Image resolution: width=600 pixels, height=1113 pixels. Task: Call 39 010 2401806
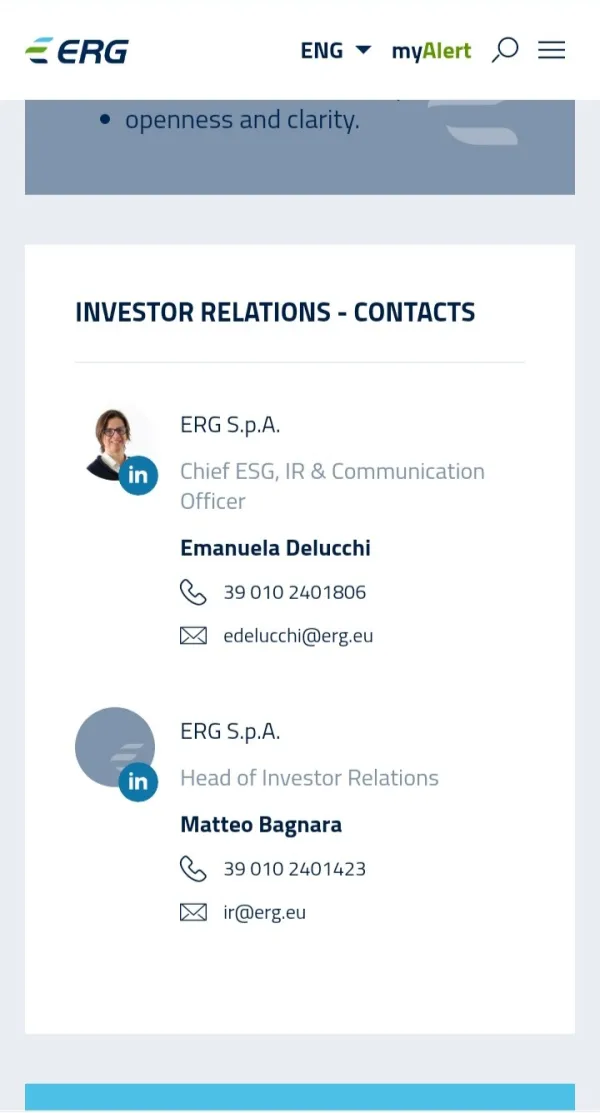[x=294, y=592]
